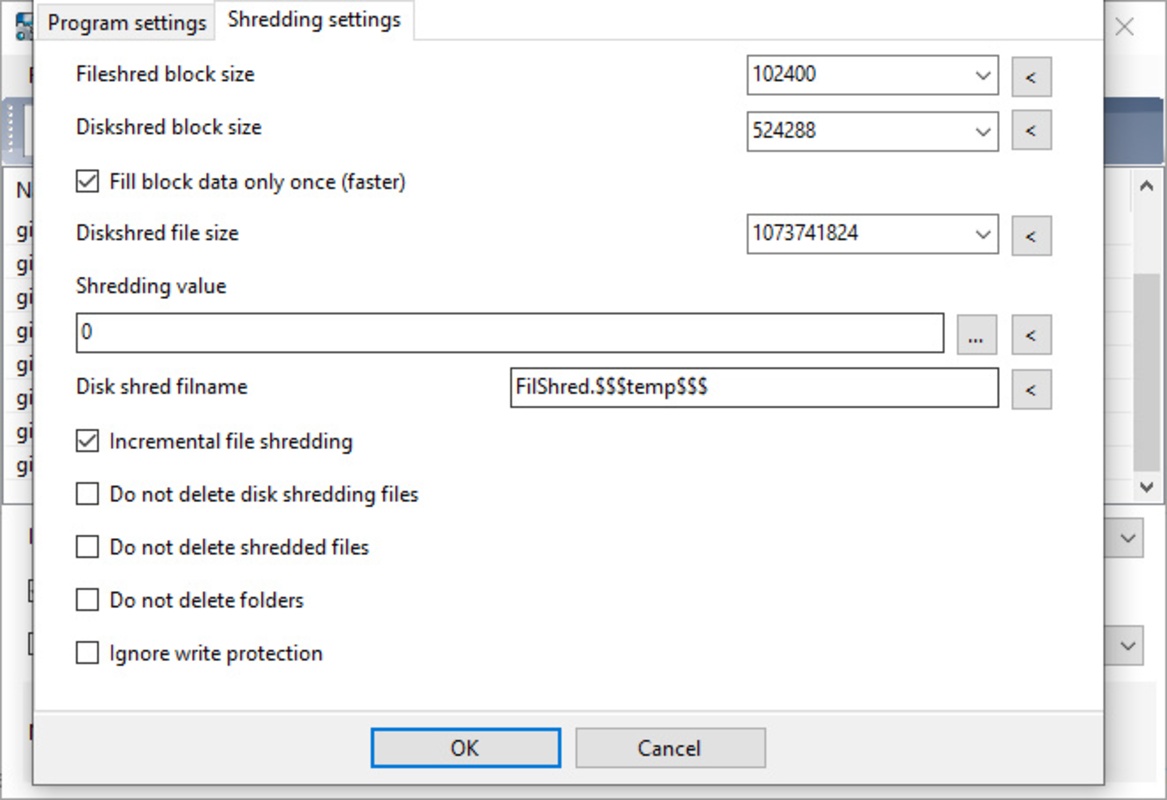Screen dimensions: 1167x800
Task: Reset Fileshred block size with its arrow button
Action: (x=1031, y=77)
